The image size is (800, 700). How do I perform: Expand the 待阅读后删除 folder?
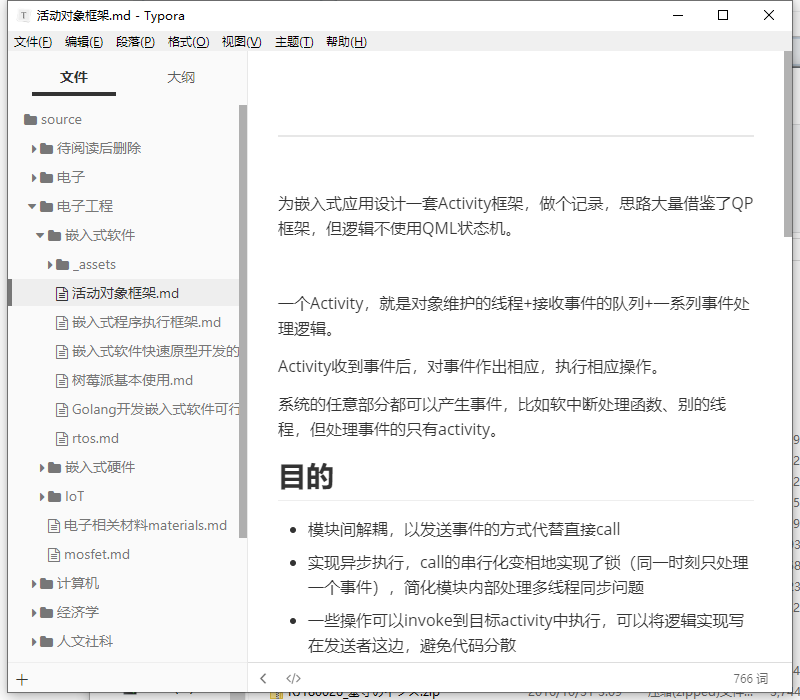(x=35, y=149)
